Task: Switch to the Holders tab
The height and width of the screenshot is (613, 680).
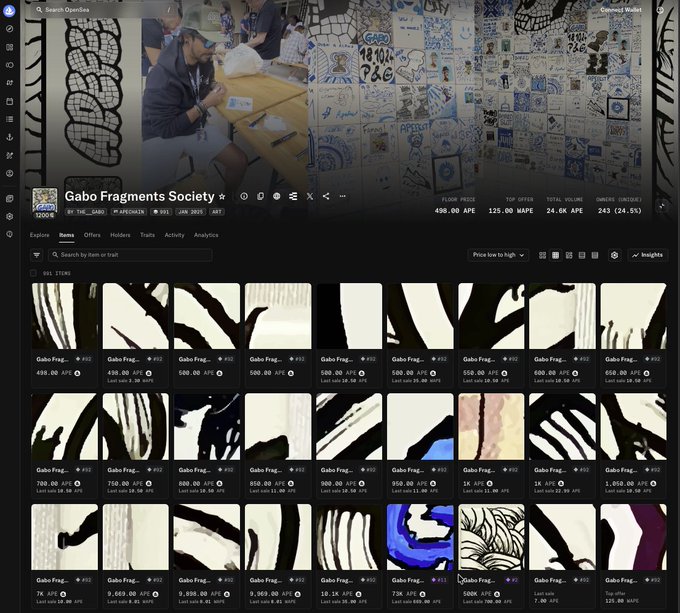Action: coord(120,235)
